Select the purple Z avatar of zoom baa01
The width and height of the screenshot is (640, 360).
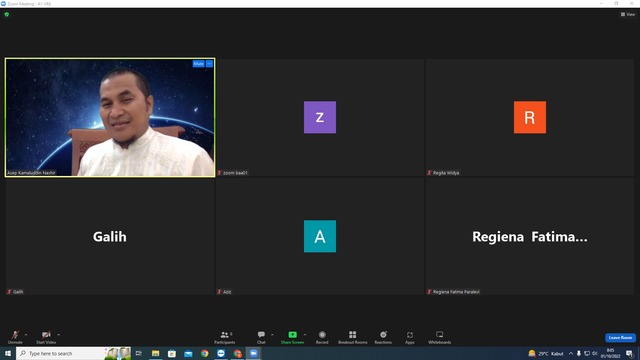(320, 117)
